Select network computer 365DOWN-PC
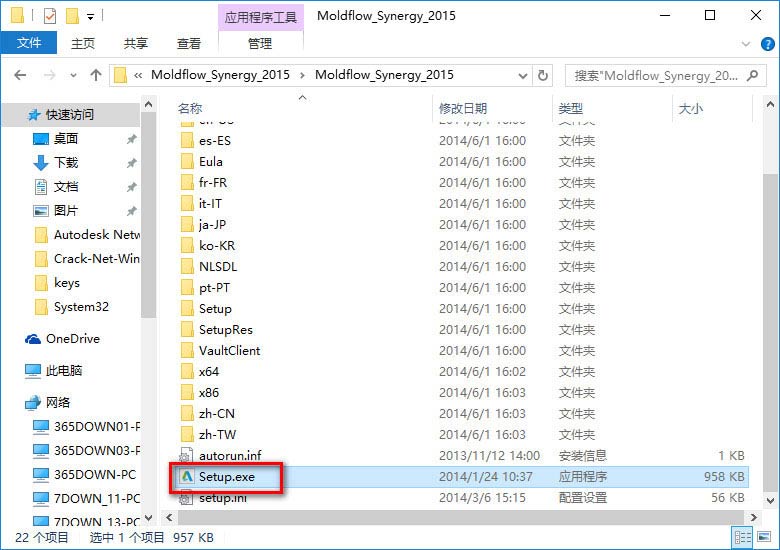Image resolution: width=780 pixels, height=550 pixels. click(x=95, y=474)
